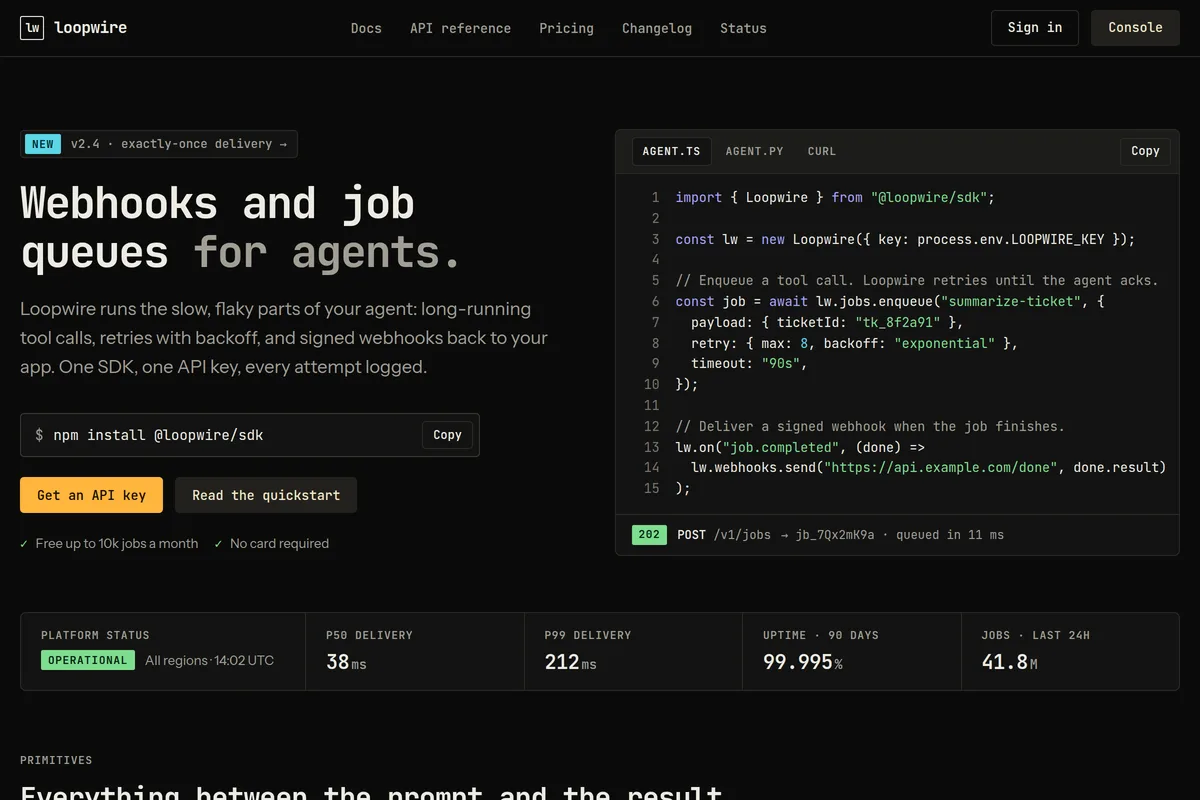
Task: Go to API reference page
Action: [x=460, y=28]
